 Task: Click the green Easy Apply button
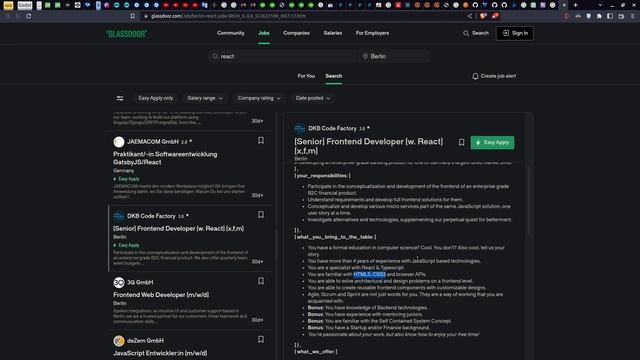click(492, 142)
